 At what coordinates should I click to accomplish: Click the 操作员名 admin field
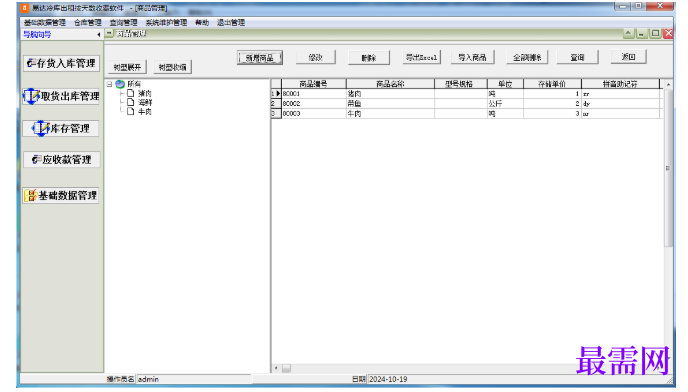(193, 379)
